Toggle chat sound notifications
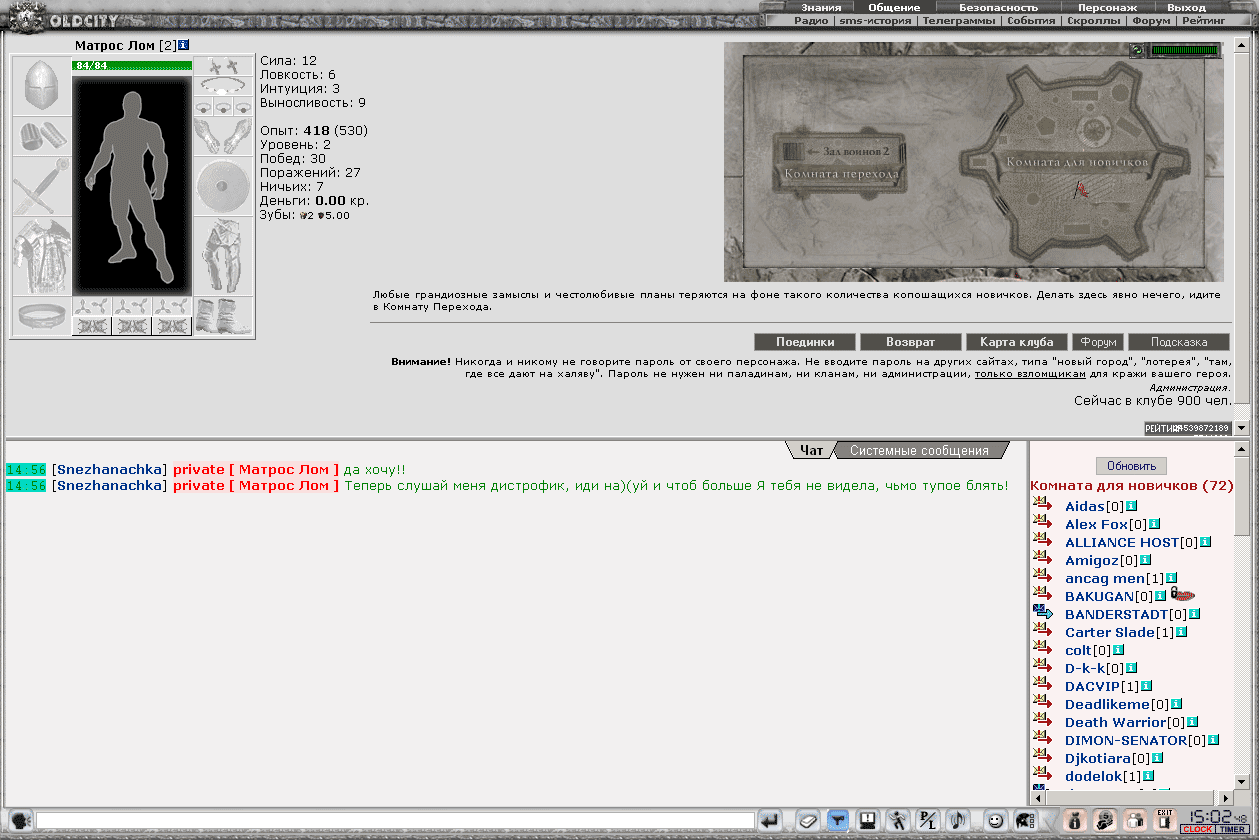Viewport: 1260px width, 840px height. (x=957, y=821)
